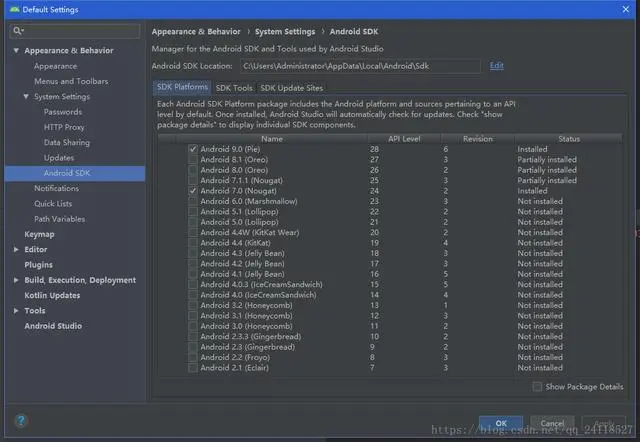Select the Android 4.4W (KitKat Wear) row
Screen dimensions: 640x442
pyautogui.click(x=390, y=233)
